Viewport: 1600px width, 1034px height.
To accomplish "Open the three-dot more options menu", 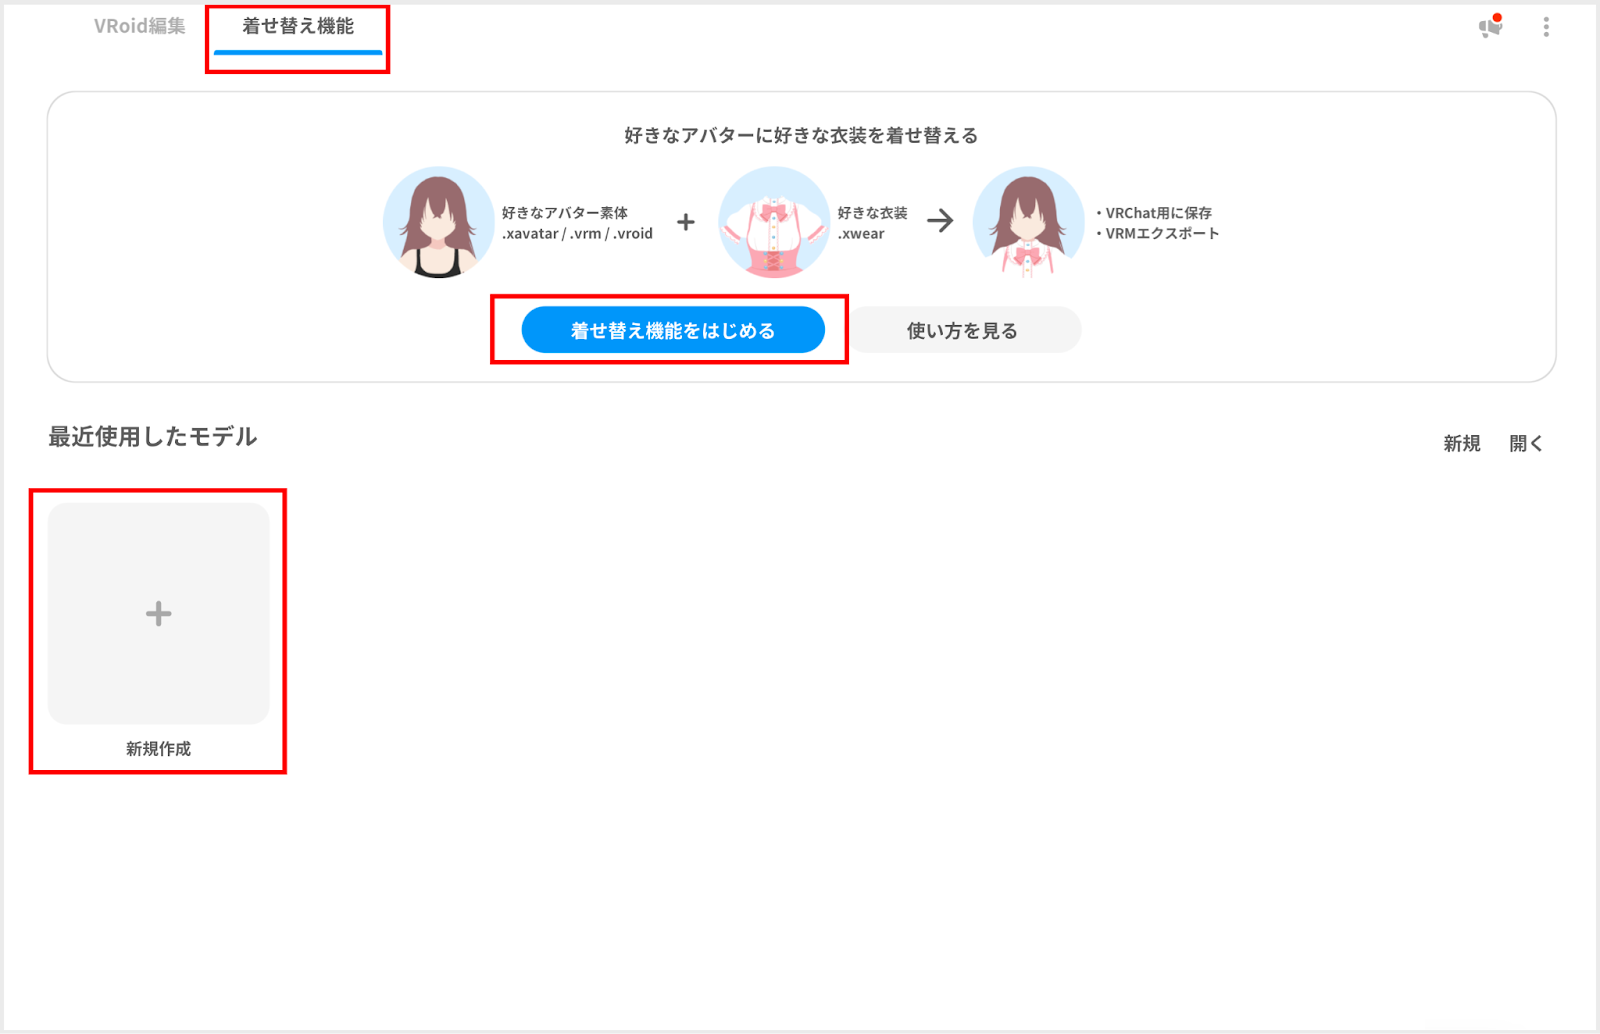I will click(x=1546, y=27).
